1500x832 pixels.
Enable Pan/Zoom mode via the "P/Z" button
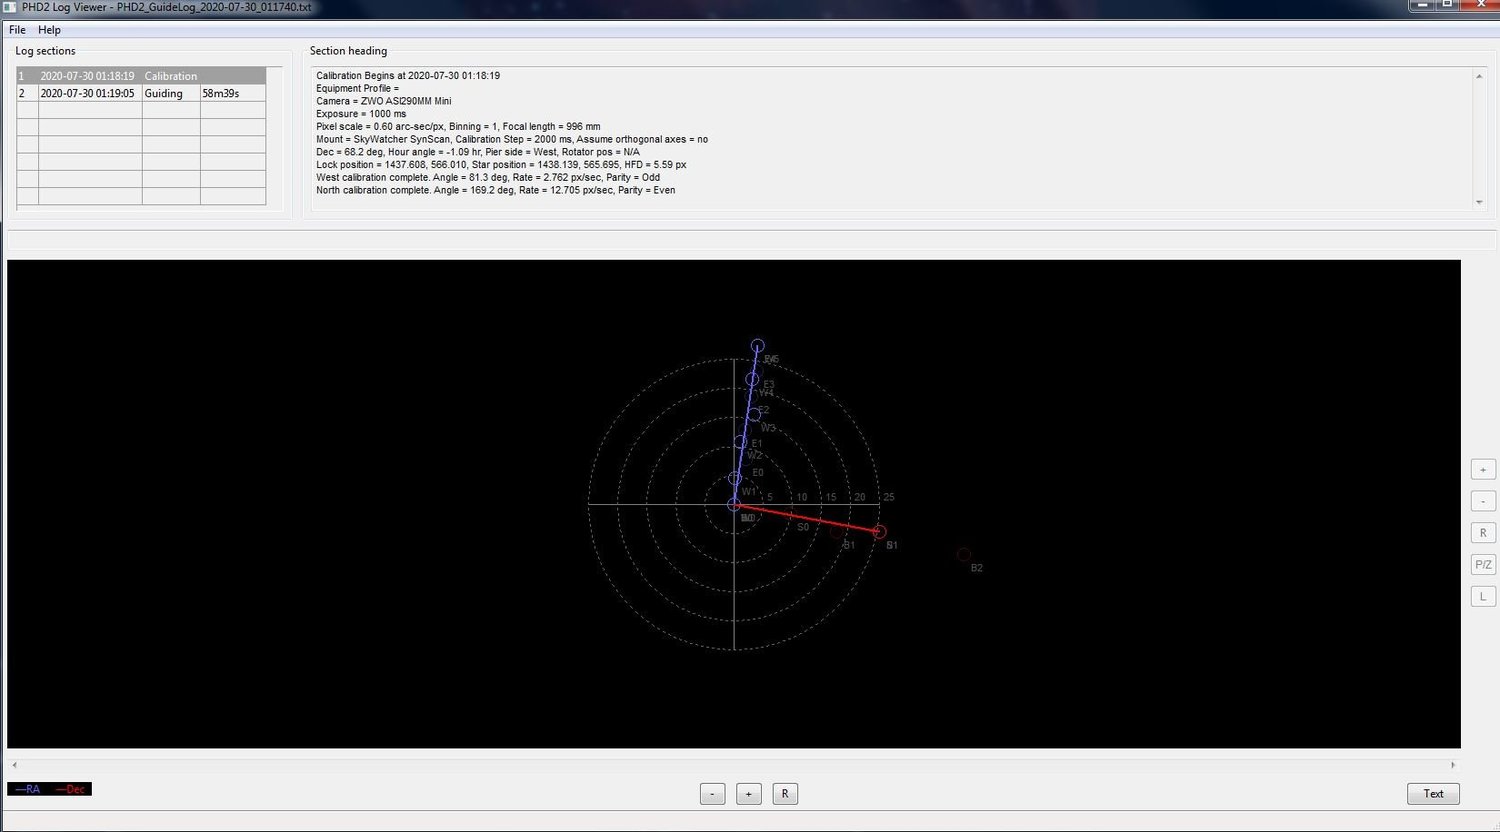click(1483, 564)
